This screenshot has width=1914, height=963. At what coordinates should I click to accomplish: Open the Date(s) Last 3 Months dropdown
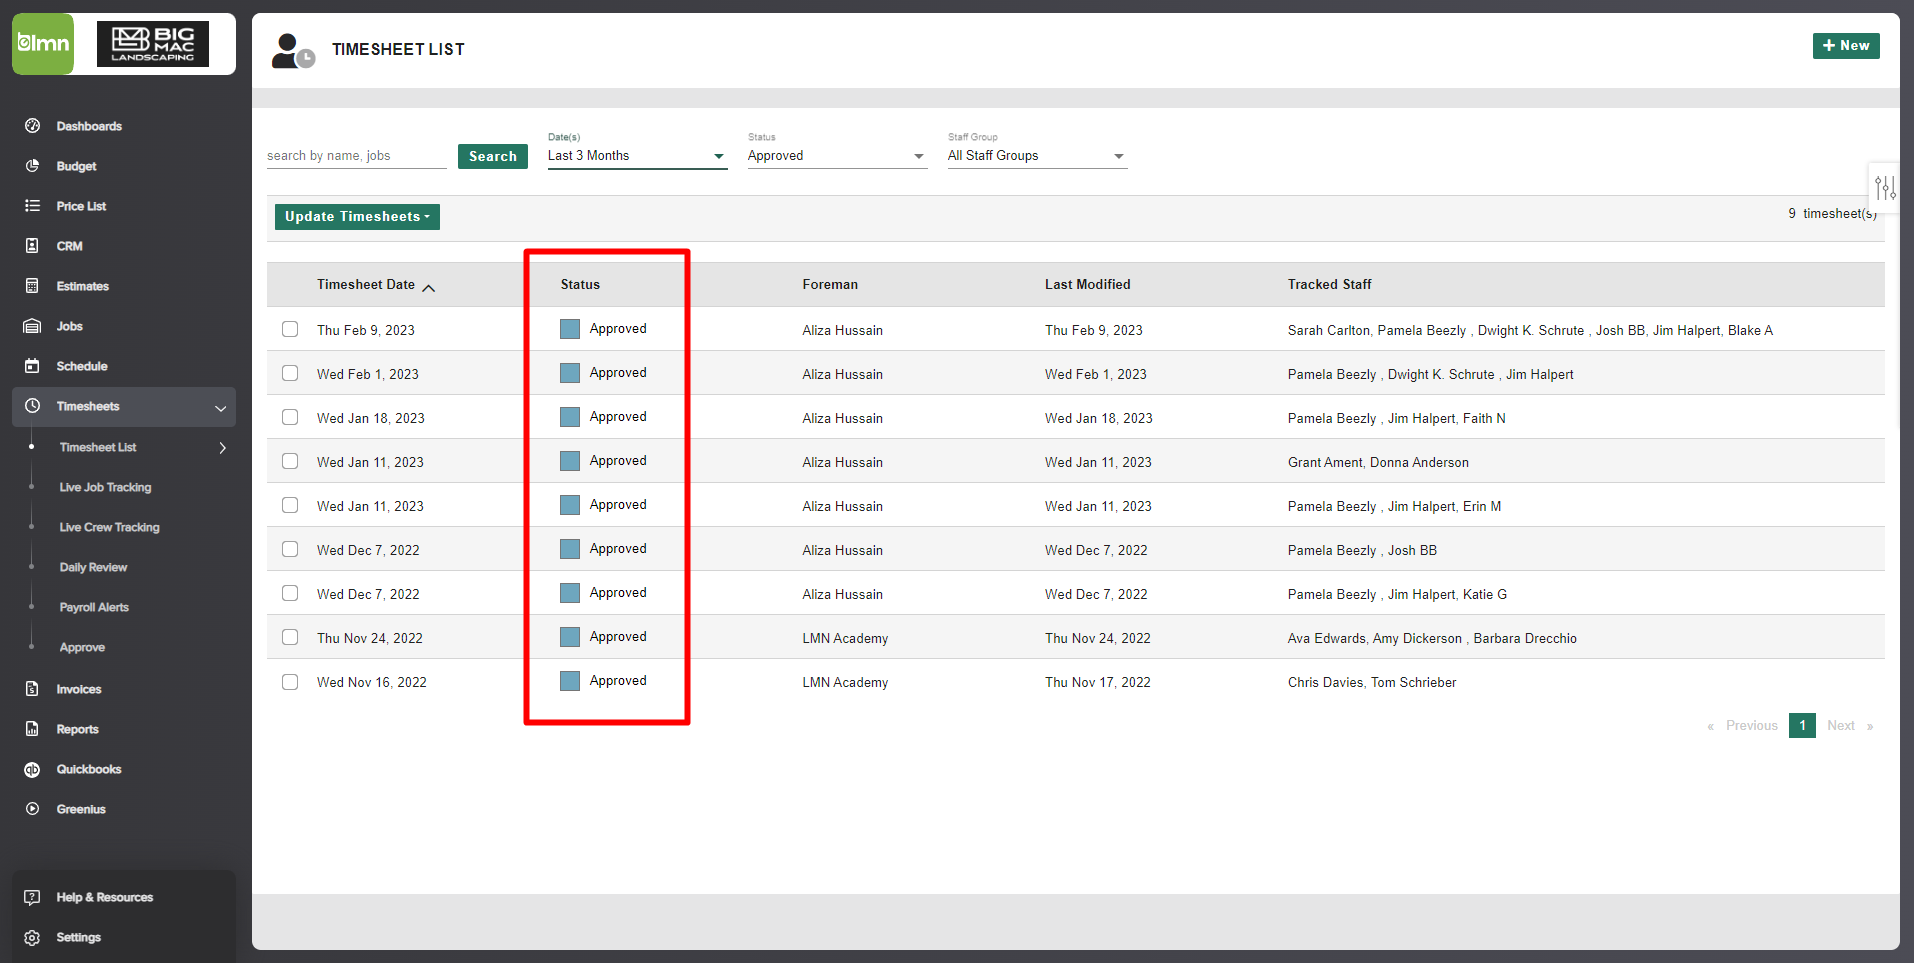coord(636,156)
